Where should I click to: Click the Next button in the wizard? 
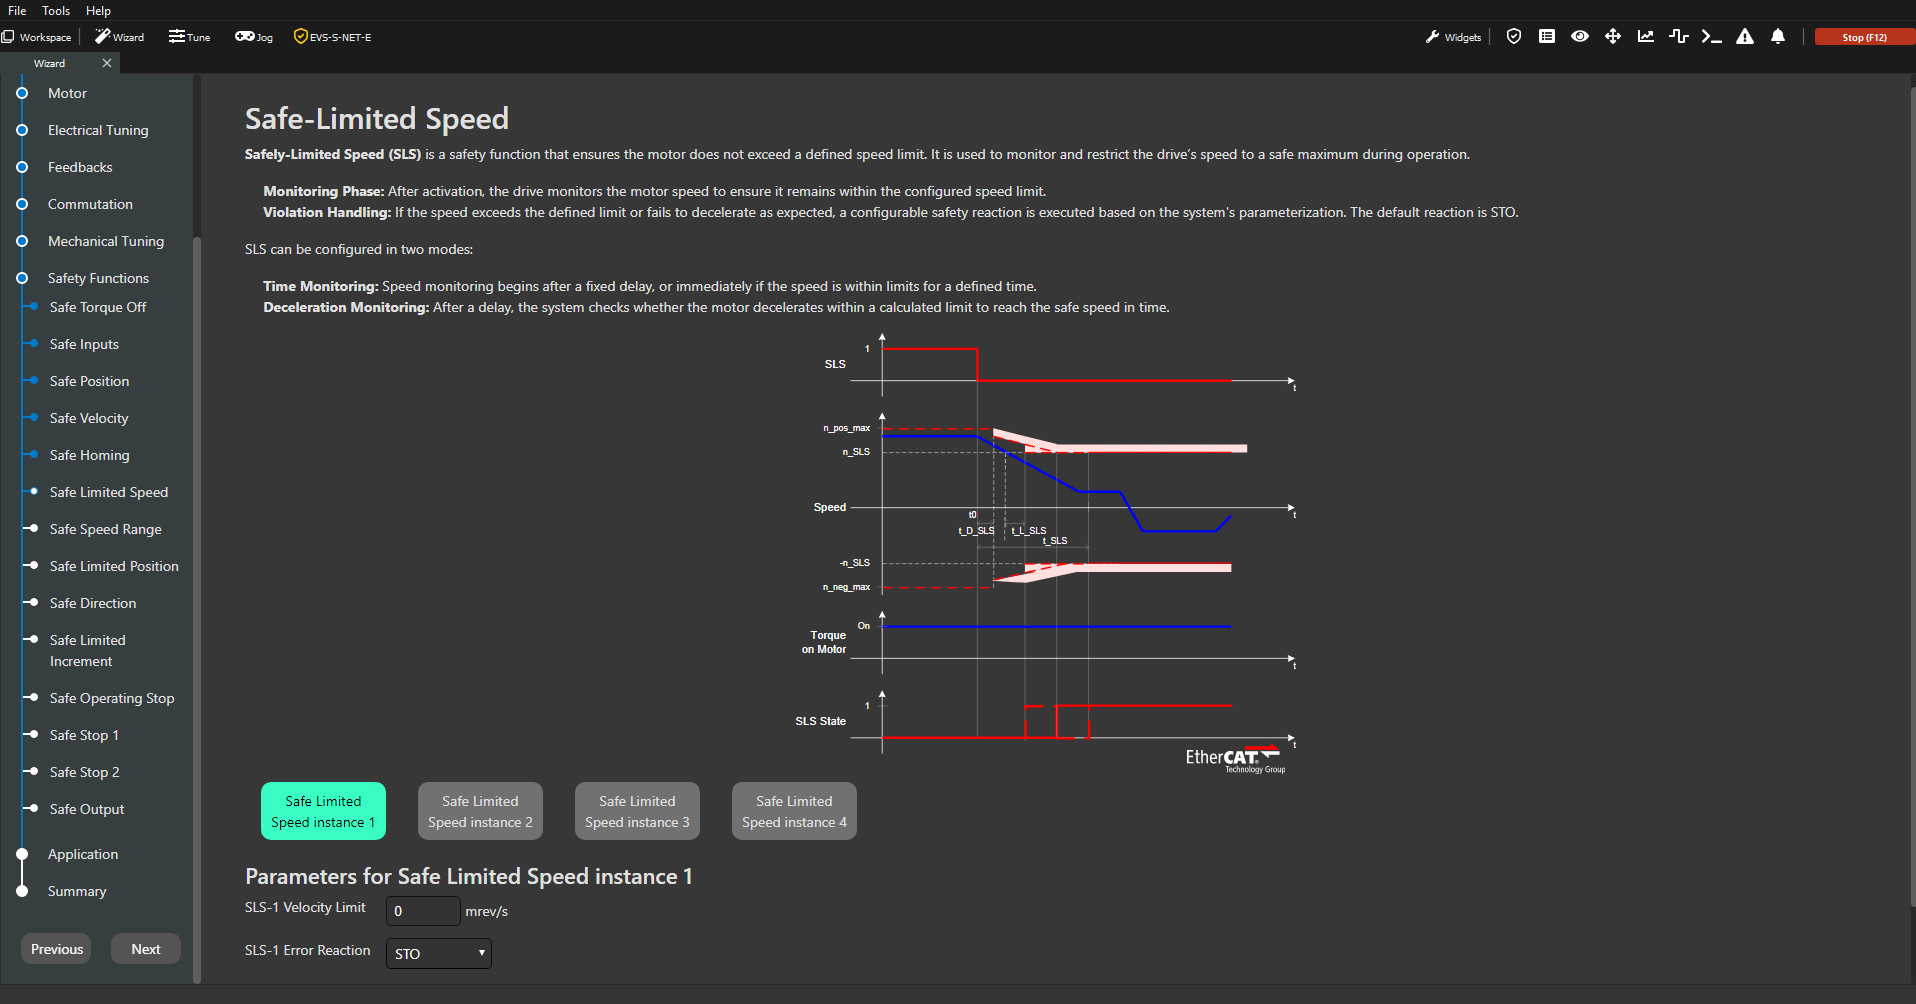(145, 949)
